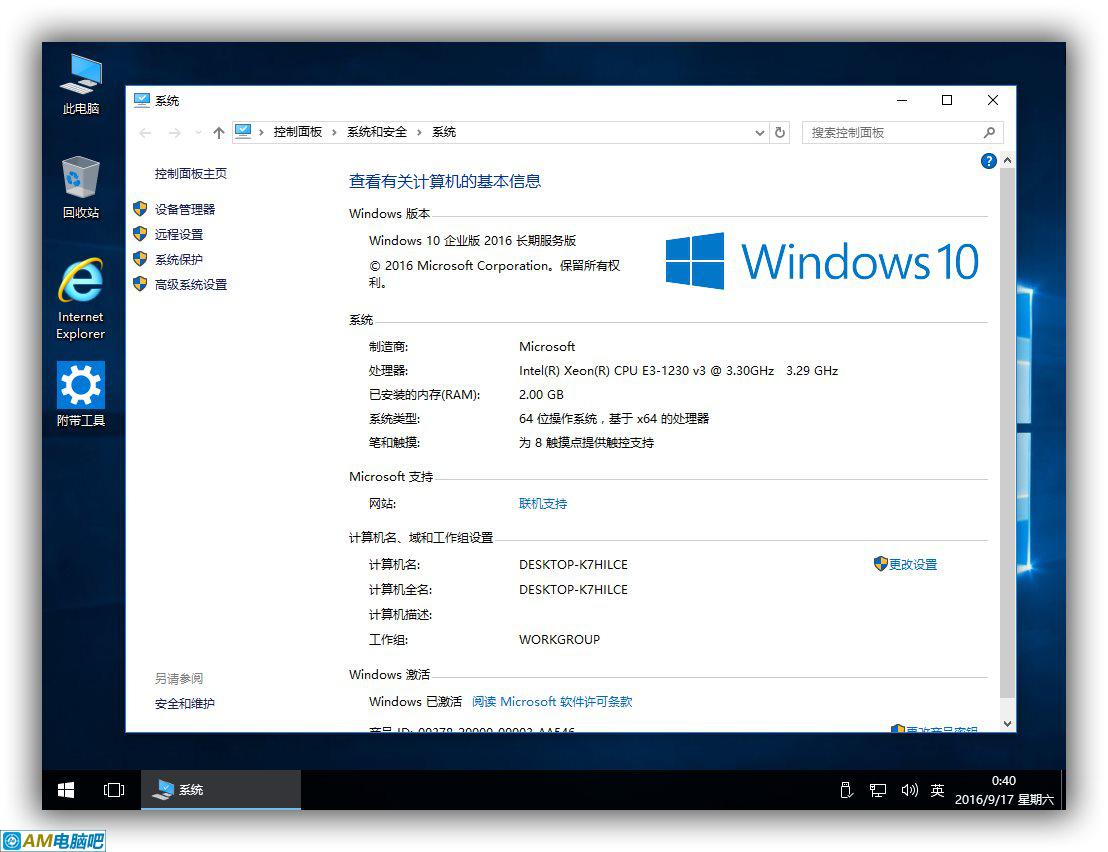This screenshot has height=852, width=1108.
Task: Select 系统 in the breadcrumb
Action: pyautogui.click(x=444, y=132)
